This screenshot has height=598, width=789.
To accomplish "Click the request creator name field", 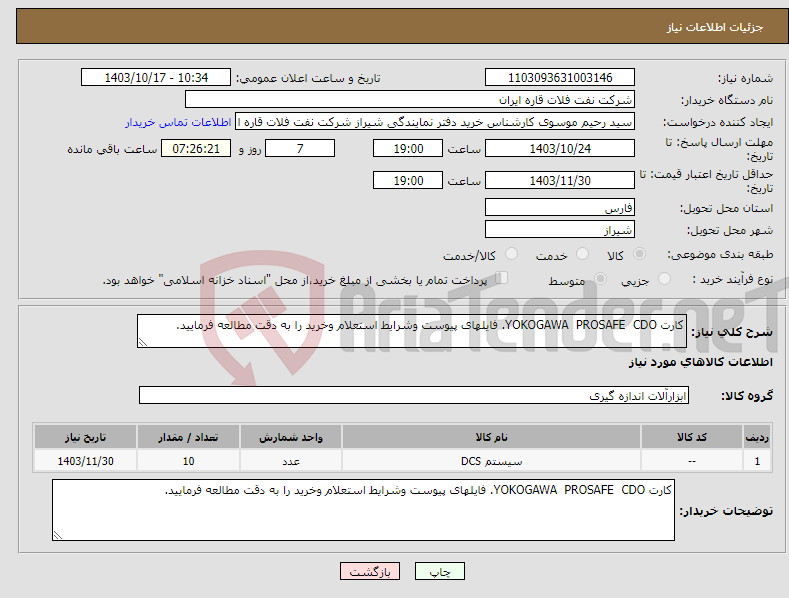I will 435,122.
